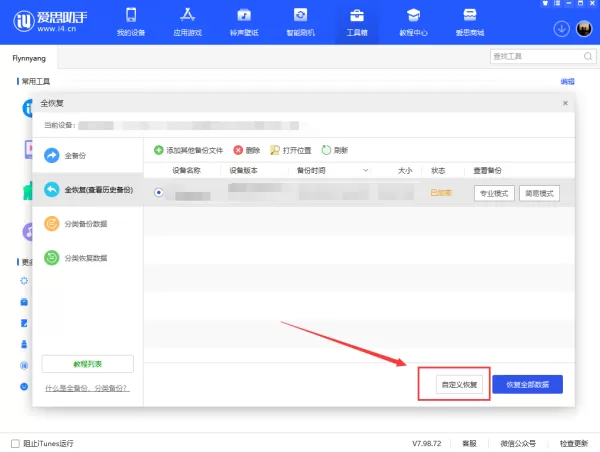
Task: Click the 自定义恢复 button
Action: (459, 384)
